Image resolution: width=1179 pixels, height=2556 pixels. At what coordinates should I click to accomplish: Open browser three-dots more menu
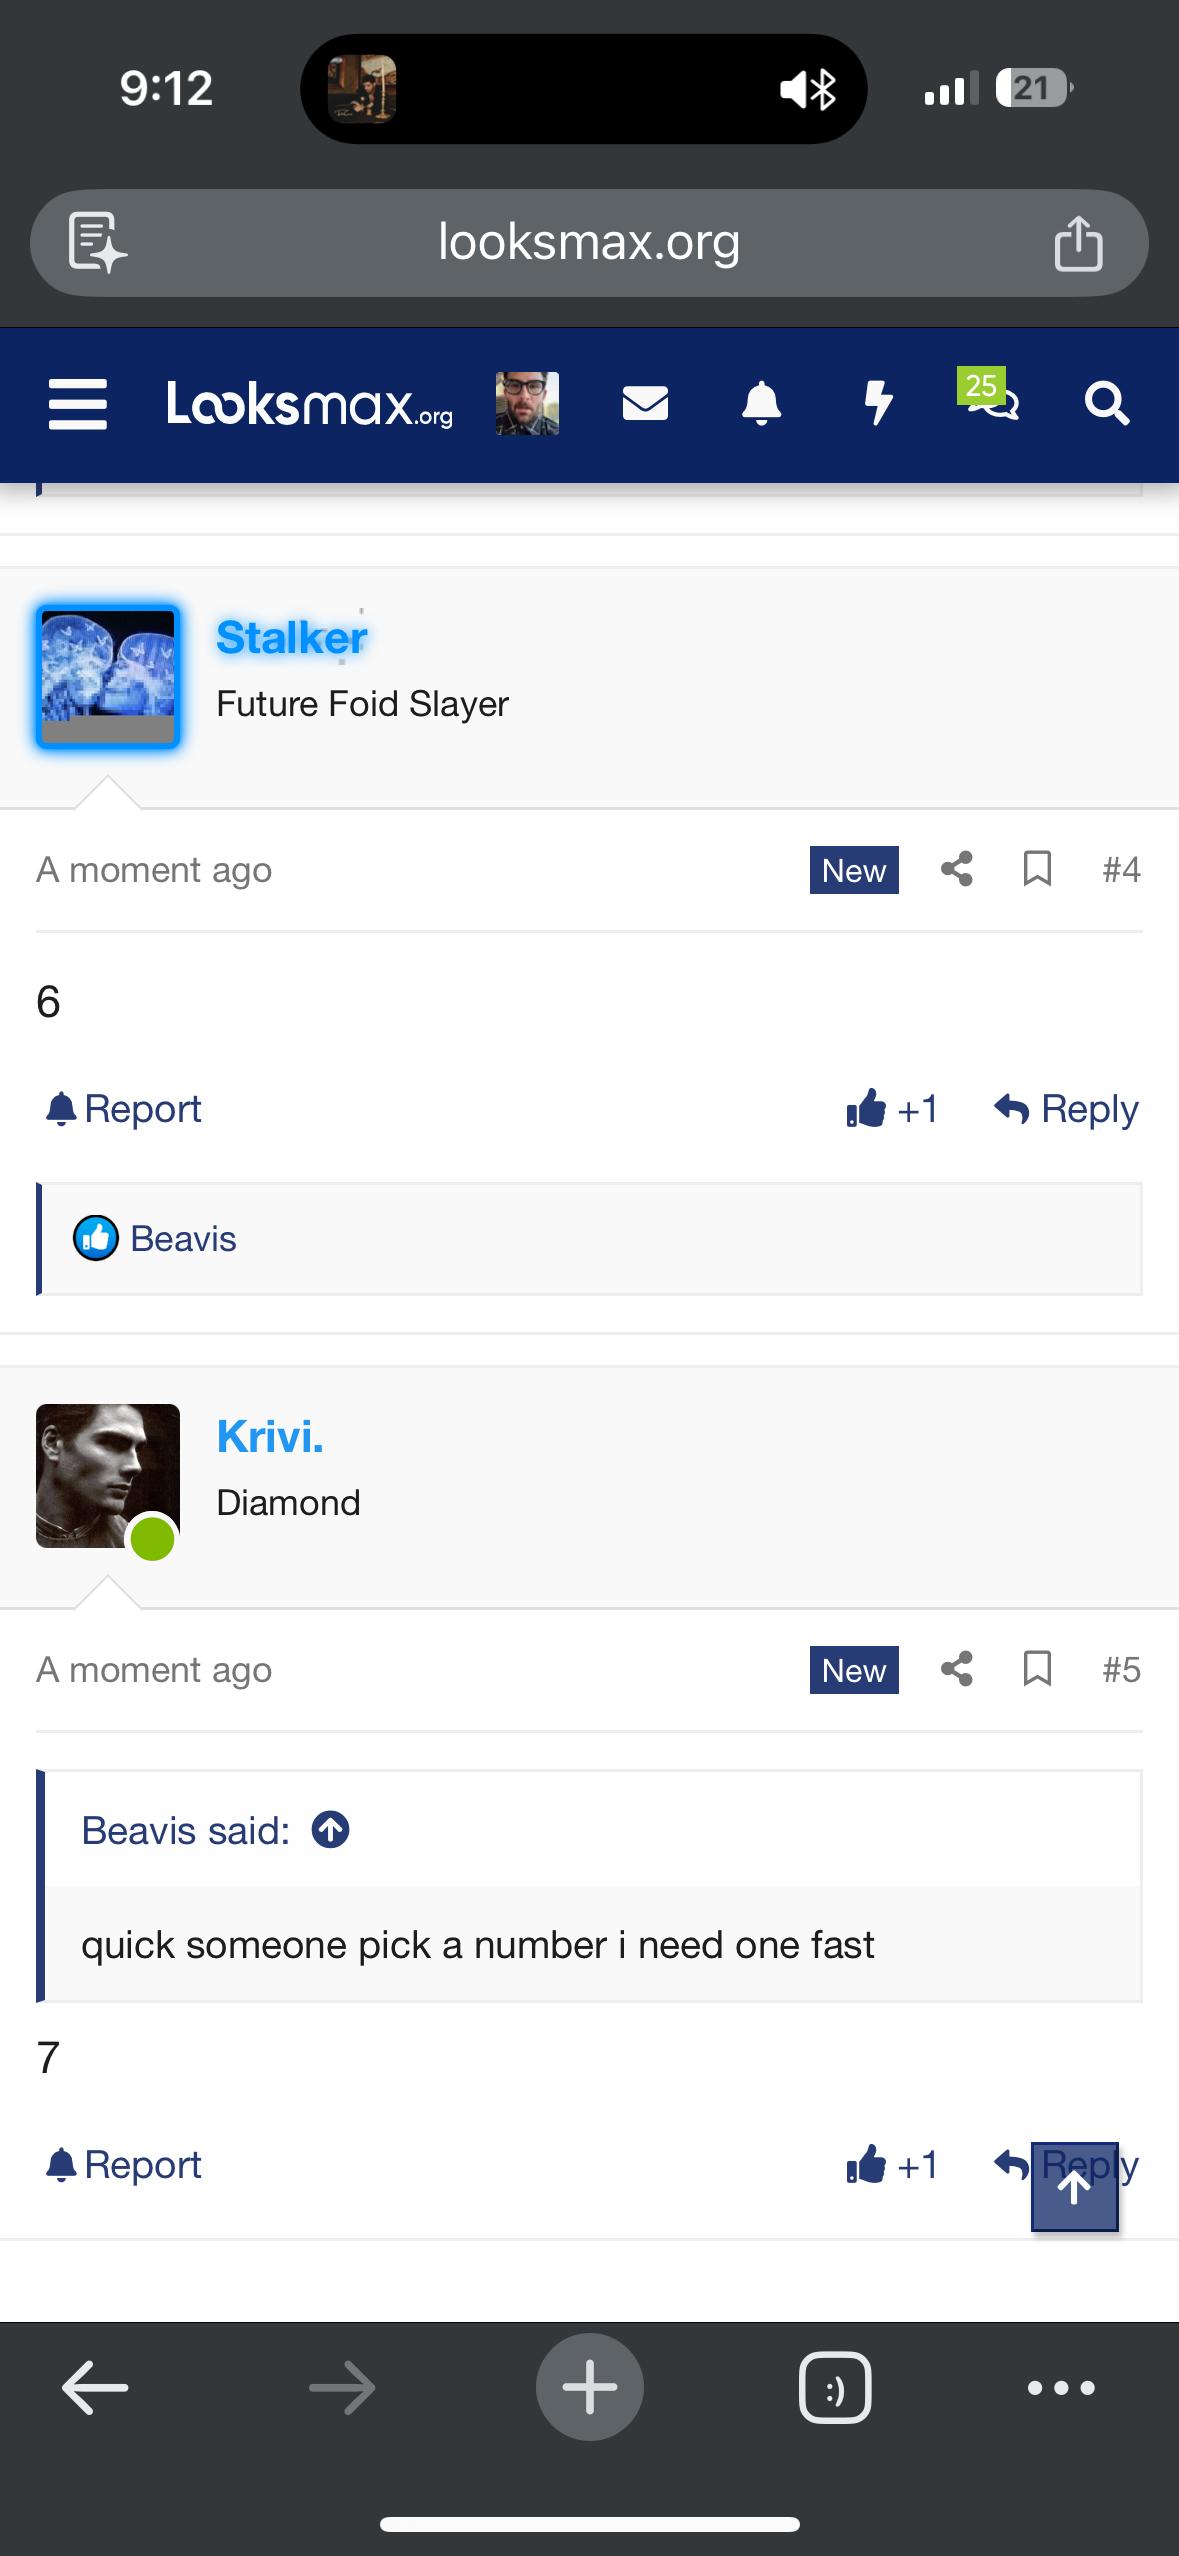(1061, 2388)
